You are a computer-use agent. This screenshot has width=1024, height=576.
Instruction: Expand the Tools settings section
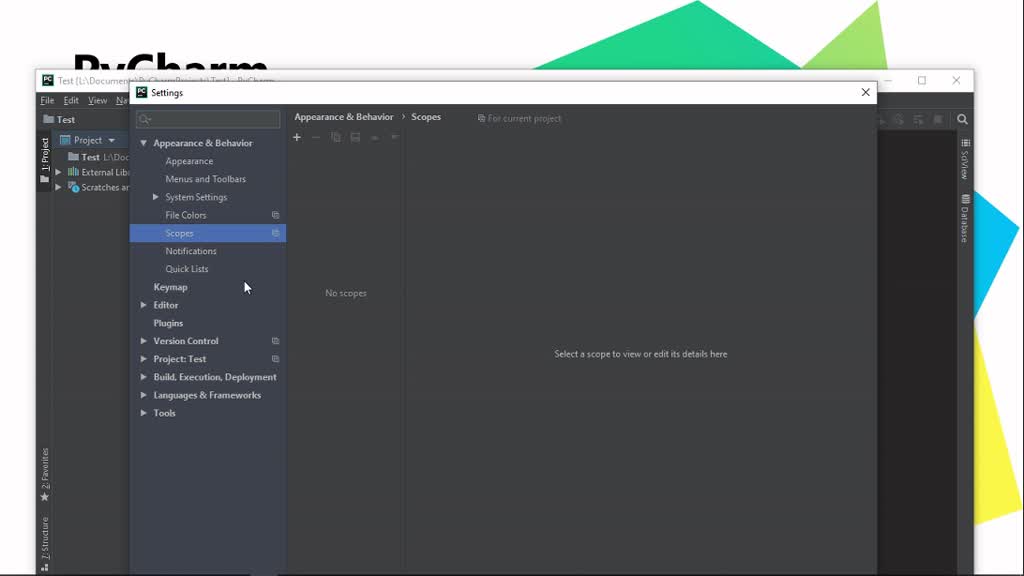(x=144, y=413)
